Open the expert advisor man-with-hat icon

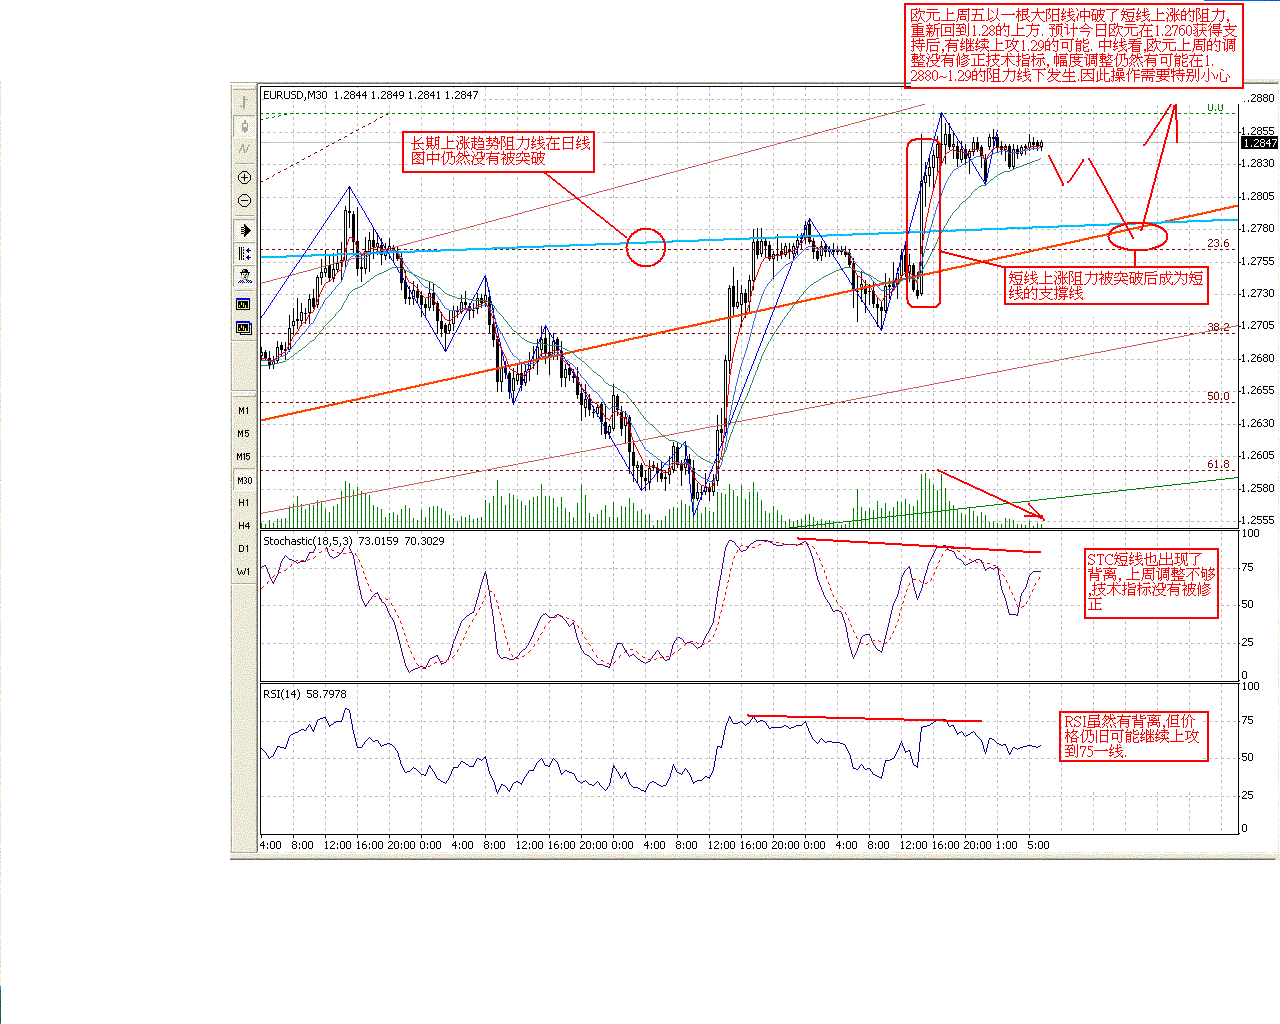coord(244,276)
